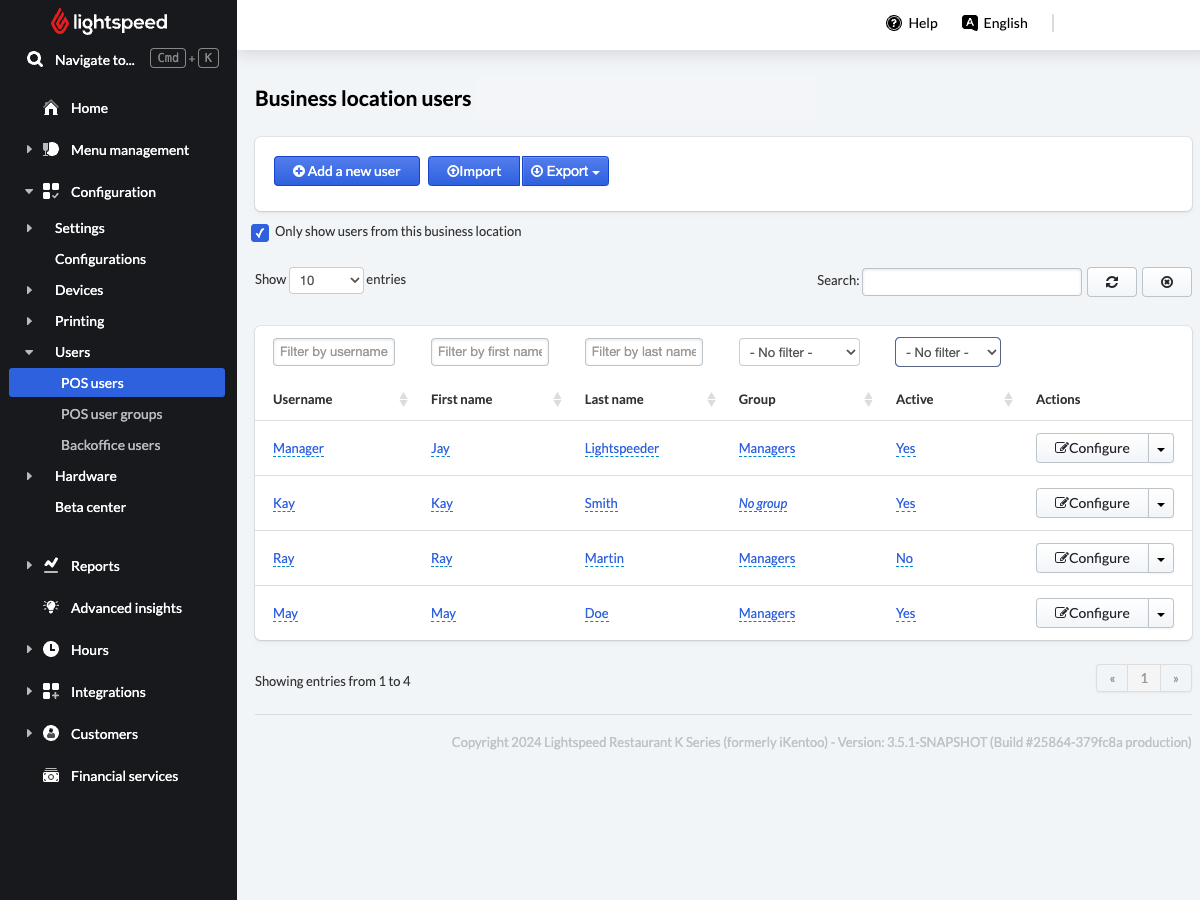Click the Help question mark icon
The width and height of the screenshot is (1200, 900).
(x=894, y=23)
